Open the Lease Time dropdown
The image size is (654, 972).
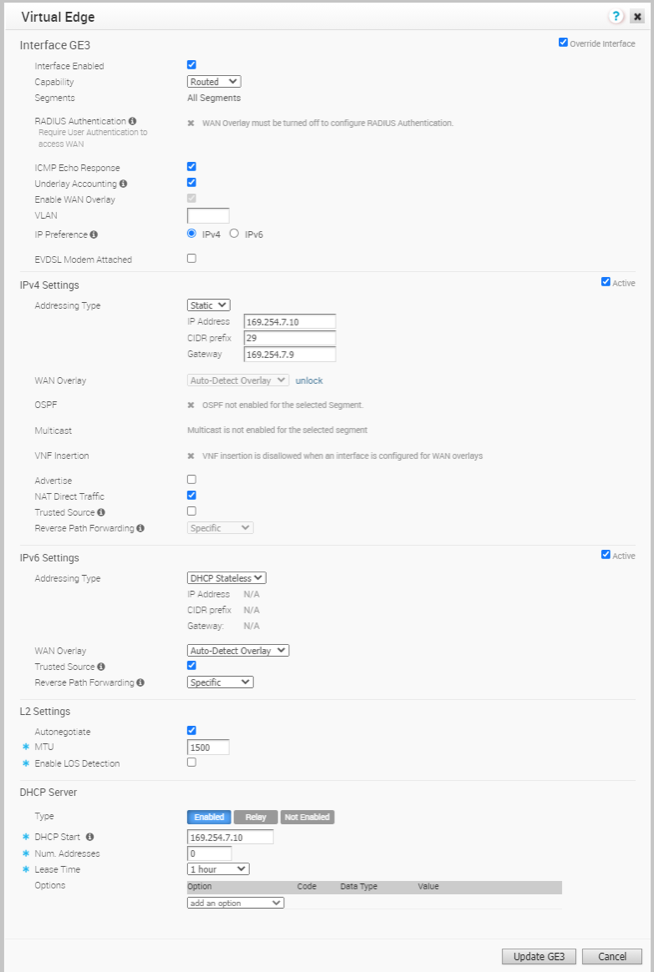[x=218, y=869]
